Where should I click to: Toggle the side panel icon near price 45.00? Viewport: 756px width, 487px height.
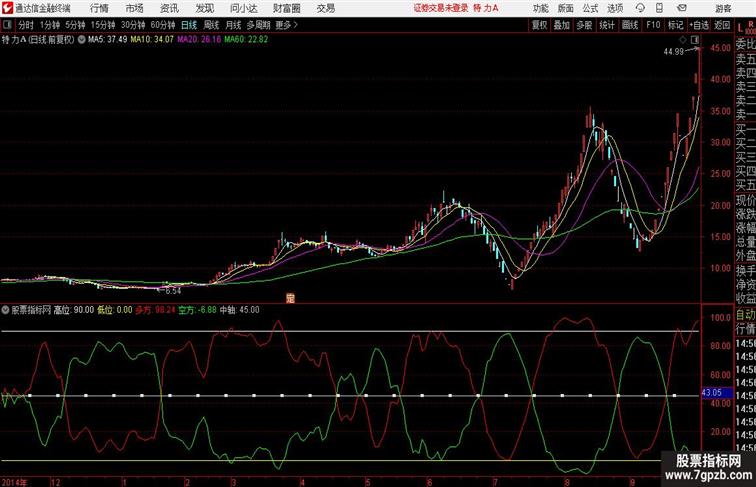coord(695,40)
